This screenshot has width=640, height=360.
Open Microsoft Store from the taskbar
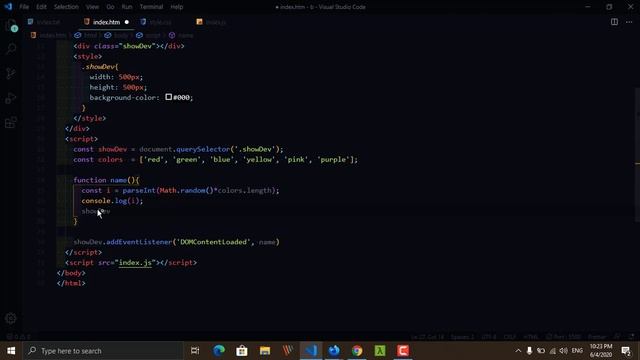coord(242,351)
